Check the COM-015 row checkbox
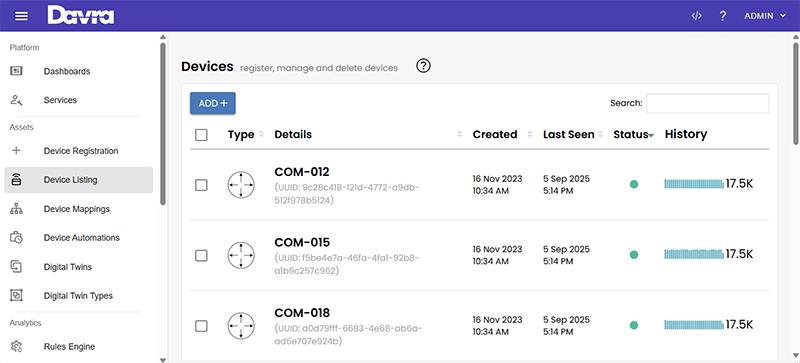This screenshot has width=800, height=363. 202,255
